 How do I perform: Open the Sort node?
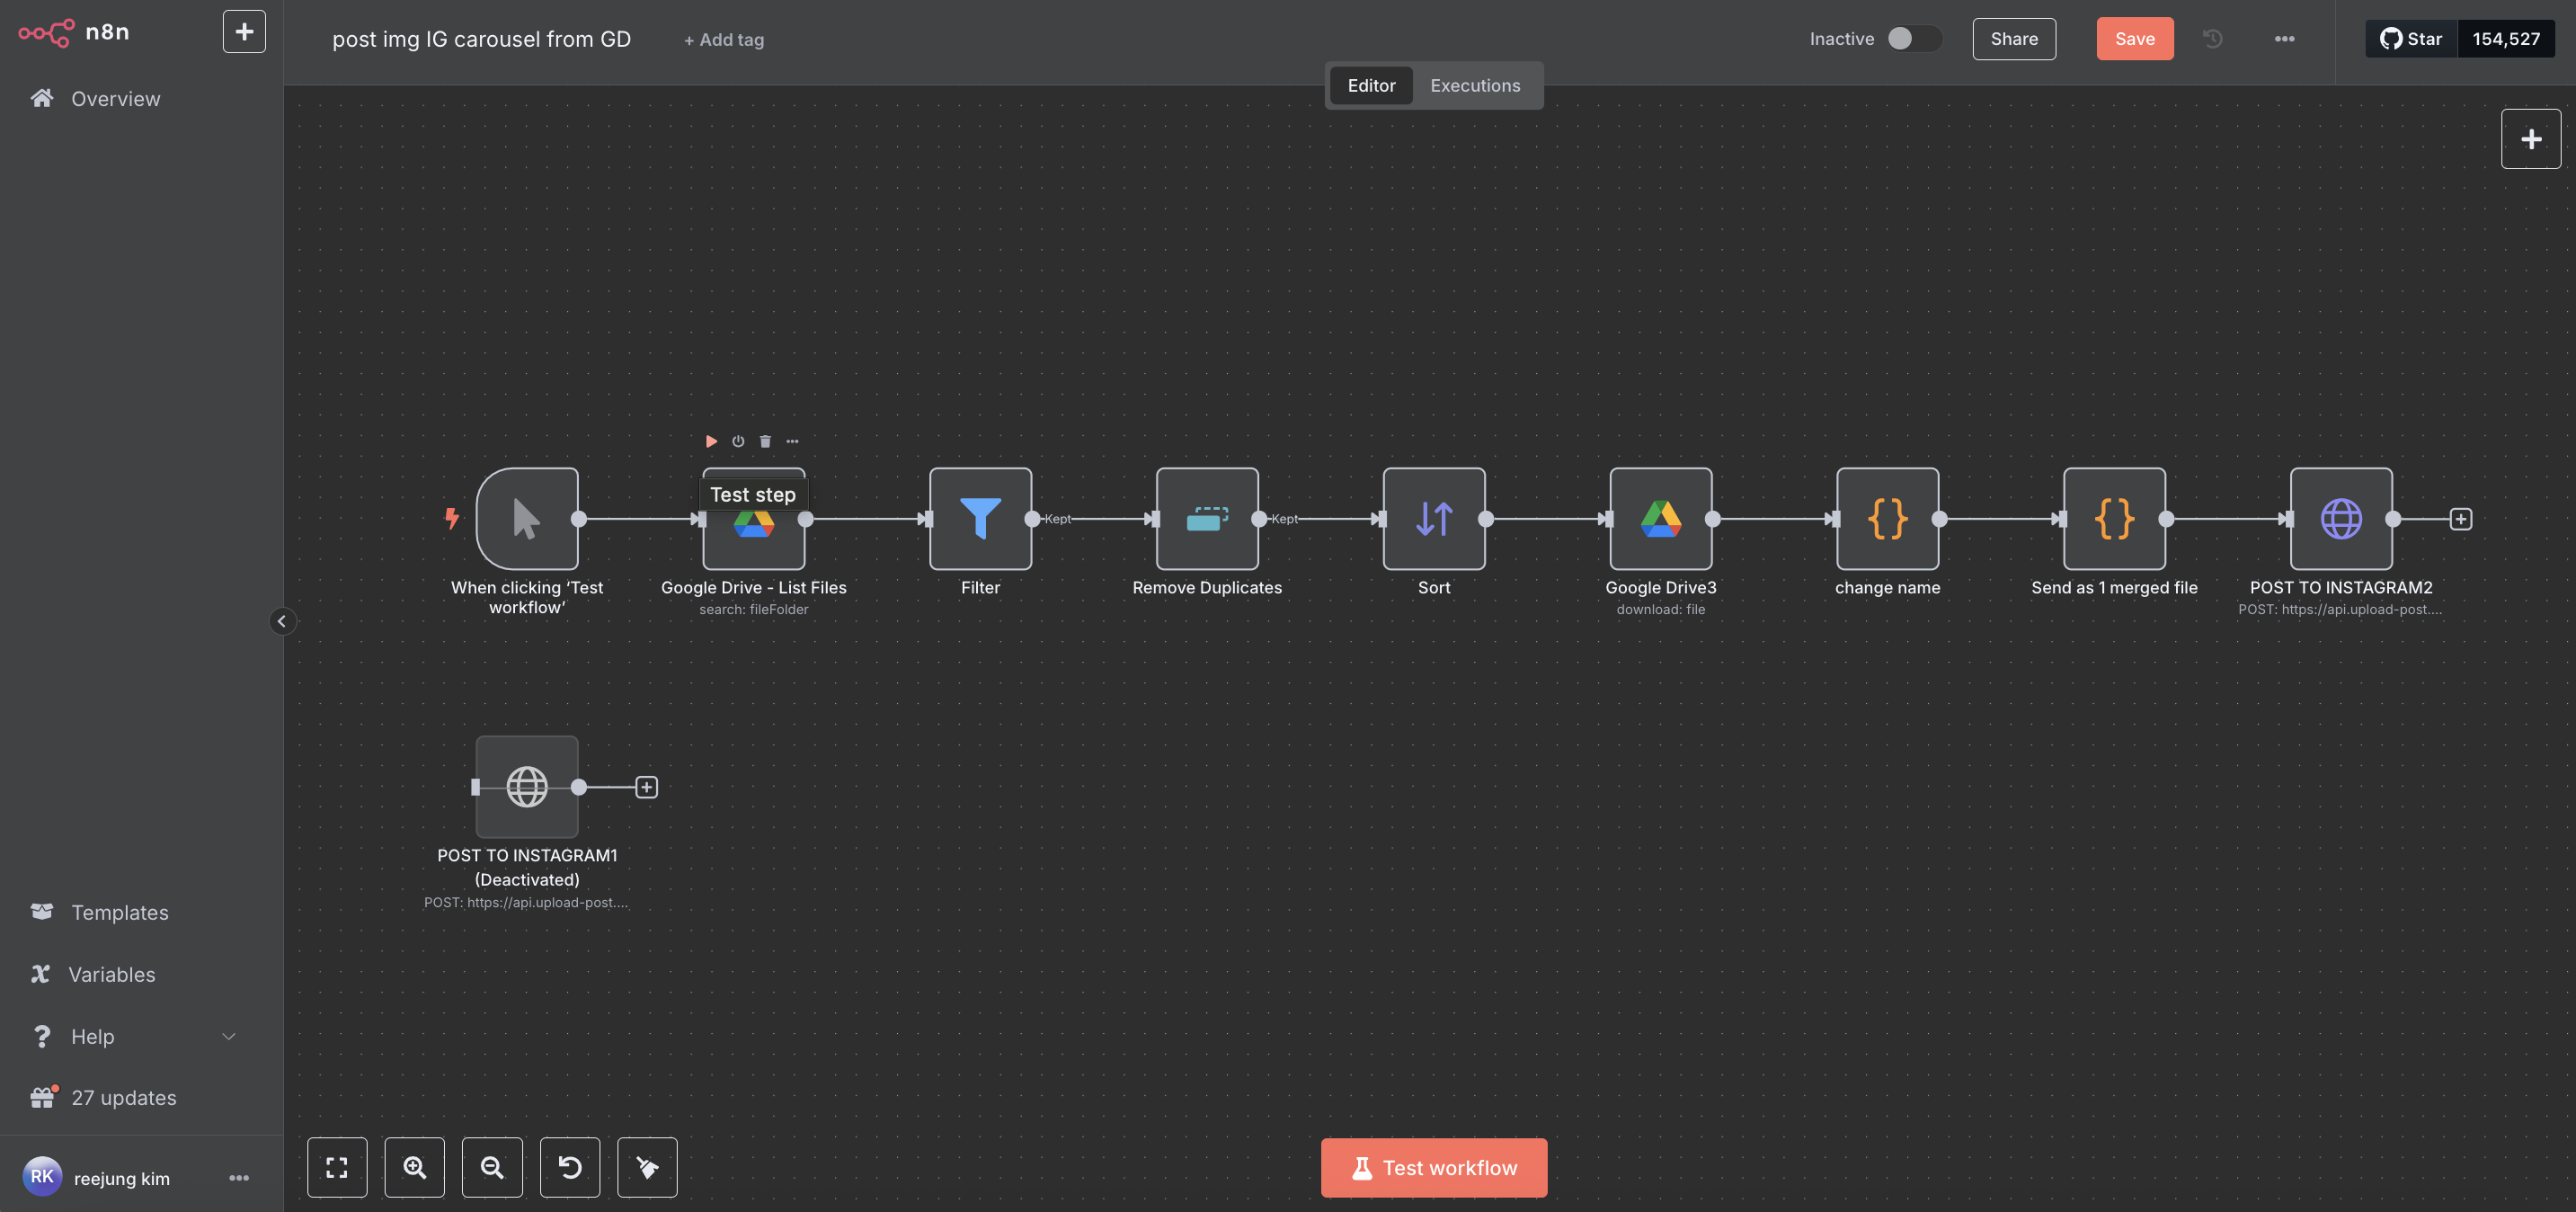coord(1433,519)
